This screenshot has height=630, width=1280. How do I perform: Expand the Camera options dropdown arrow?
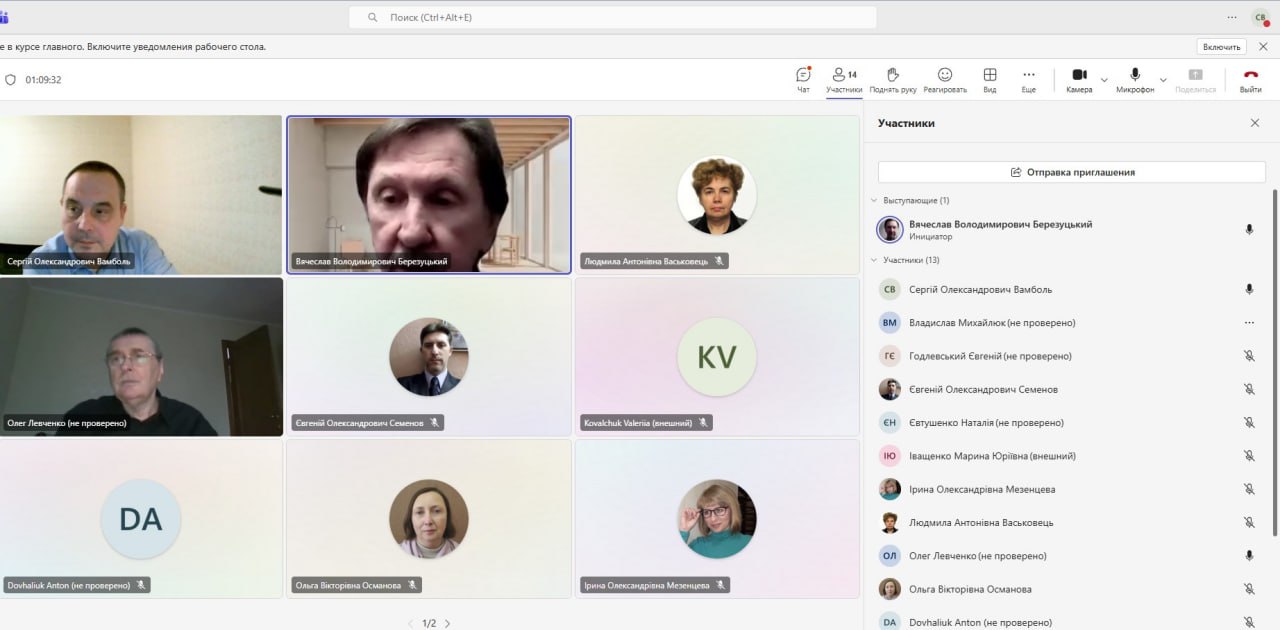click(x=1104, y=79)
